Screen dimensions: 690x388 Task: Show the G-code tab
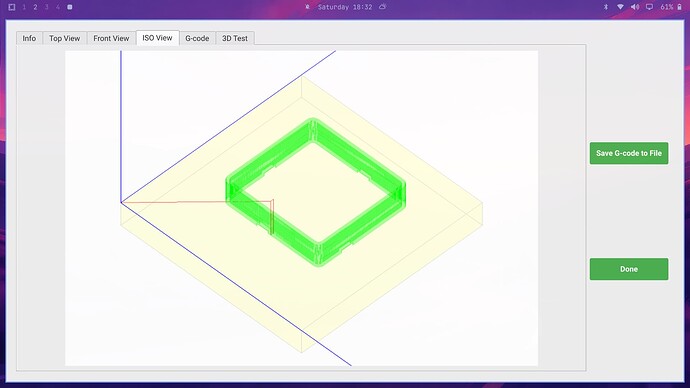(x=197, y=38)
